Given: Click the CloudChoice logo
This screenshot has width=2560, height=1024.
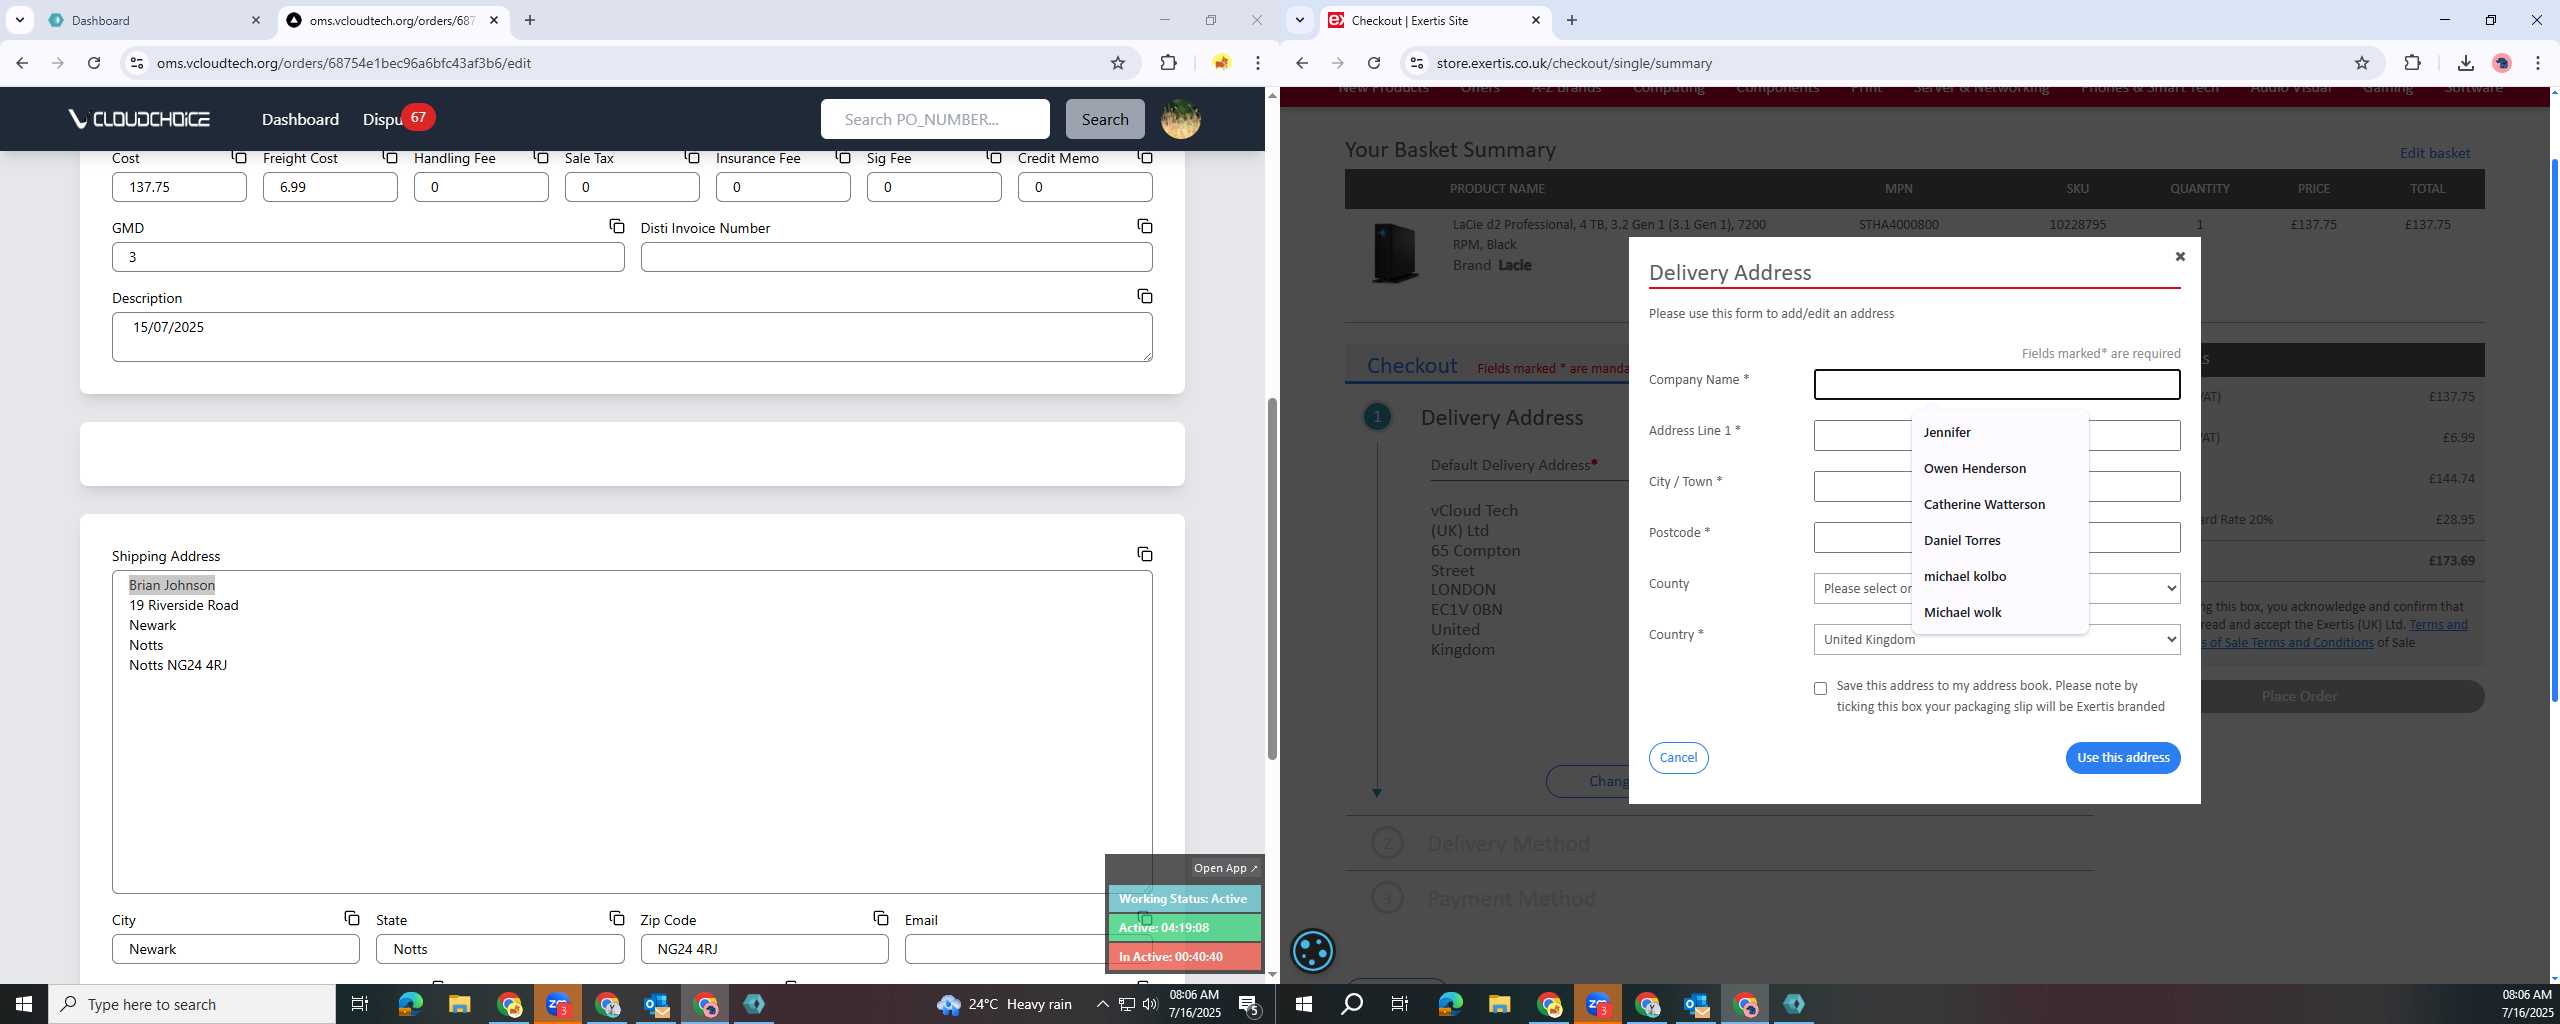Looking at the screenshot, I should click(139, 119).
